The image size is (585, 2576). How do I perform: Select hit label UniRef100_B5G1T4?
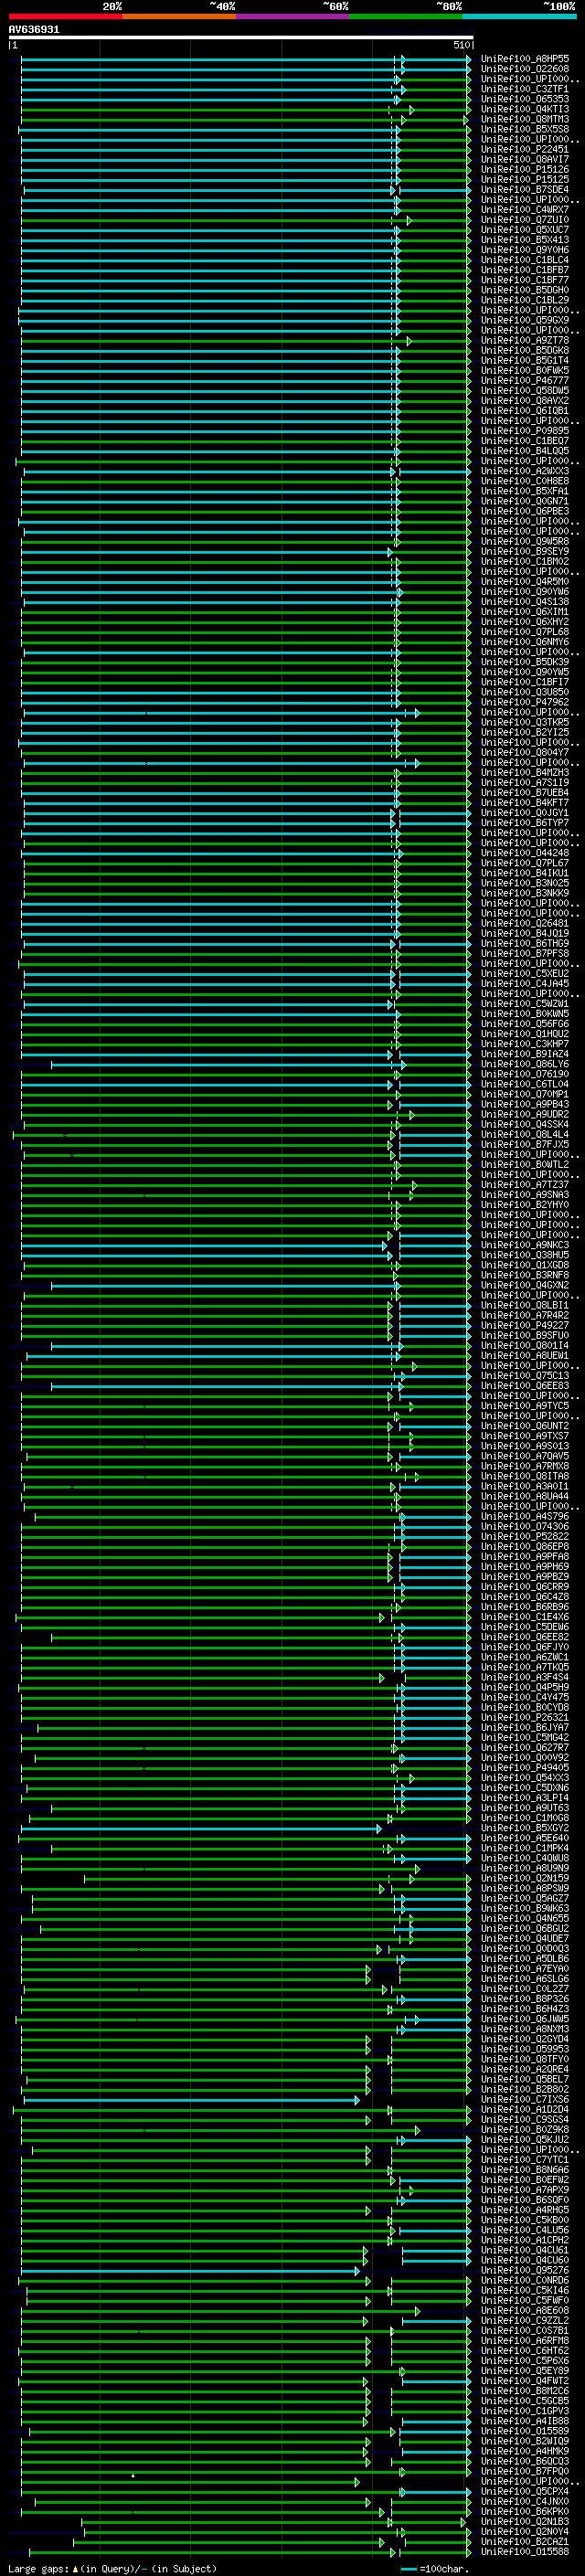525,360
